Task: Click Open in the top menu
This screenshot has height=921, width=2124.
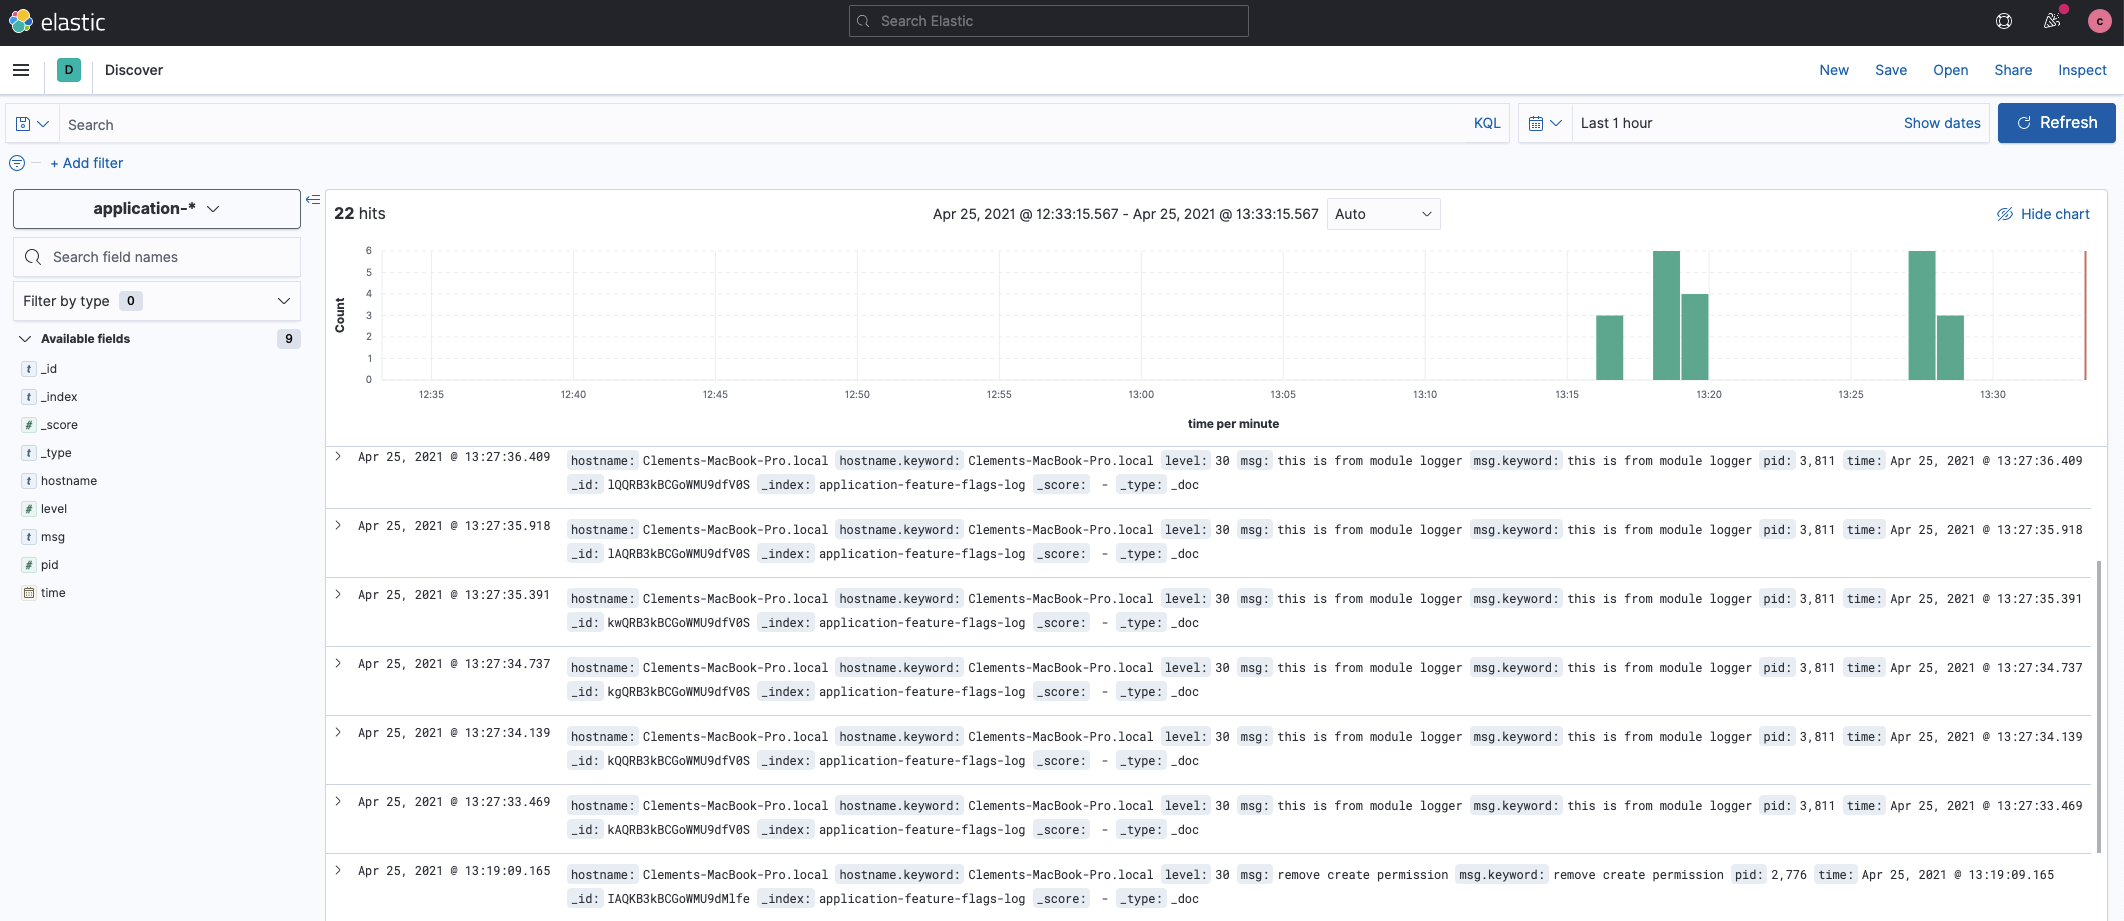Action: [1951, 70]
